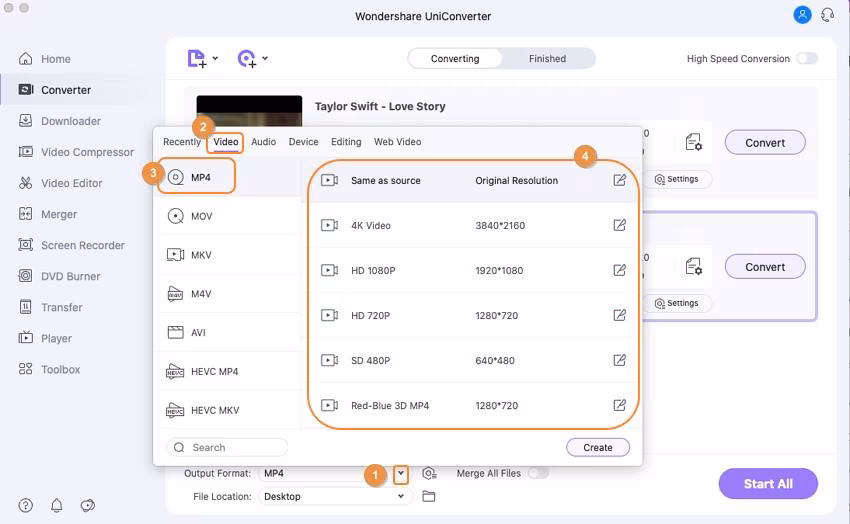Image resolution: width=850 pixels, height=524 pixels.
Task: Open the Output Format dropdown arrow
Action: point(401,474)
